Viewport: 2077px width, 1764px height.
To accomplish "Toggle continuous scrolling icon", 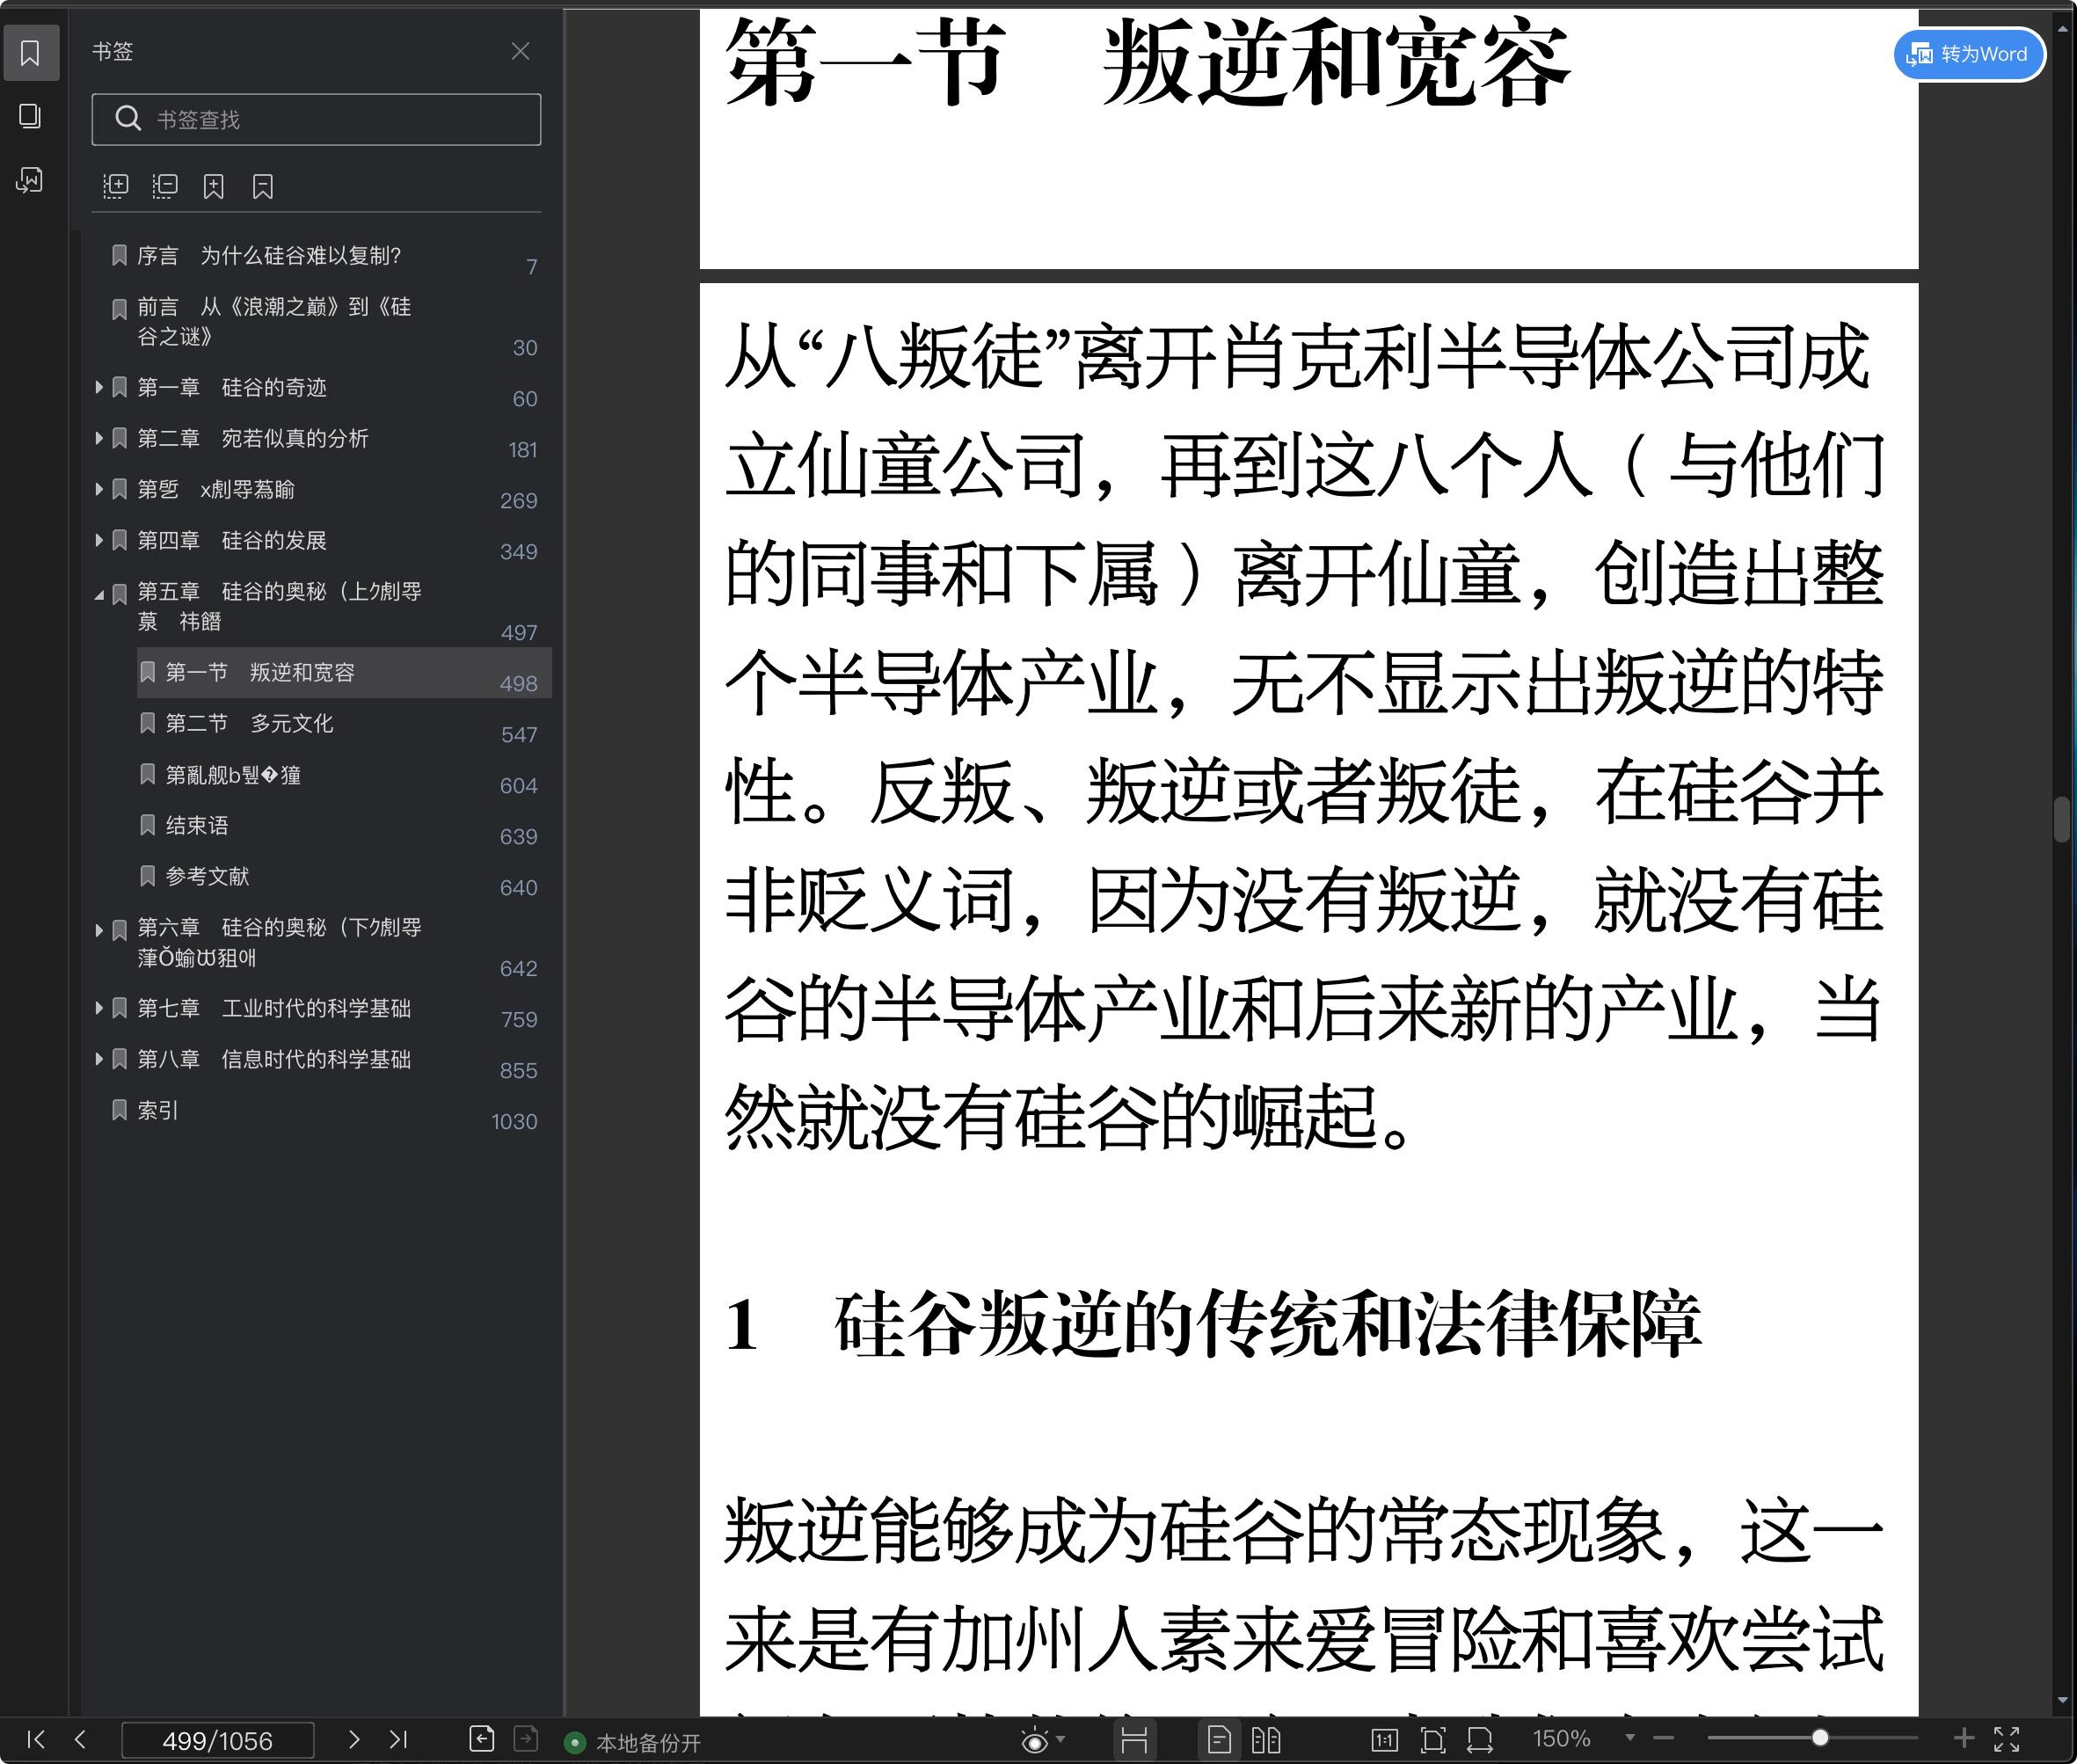I will coord(1134,1741).
